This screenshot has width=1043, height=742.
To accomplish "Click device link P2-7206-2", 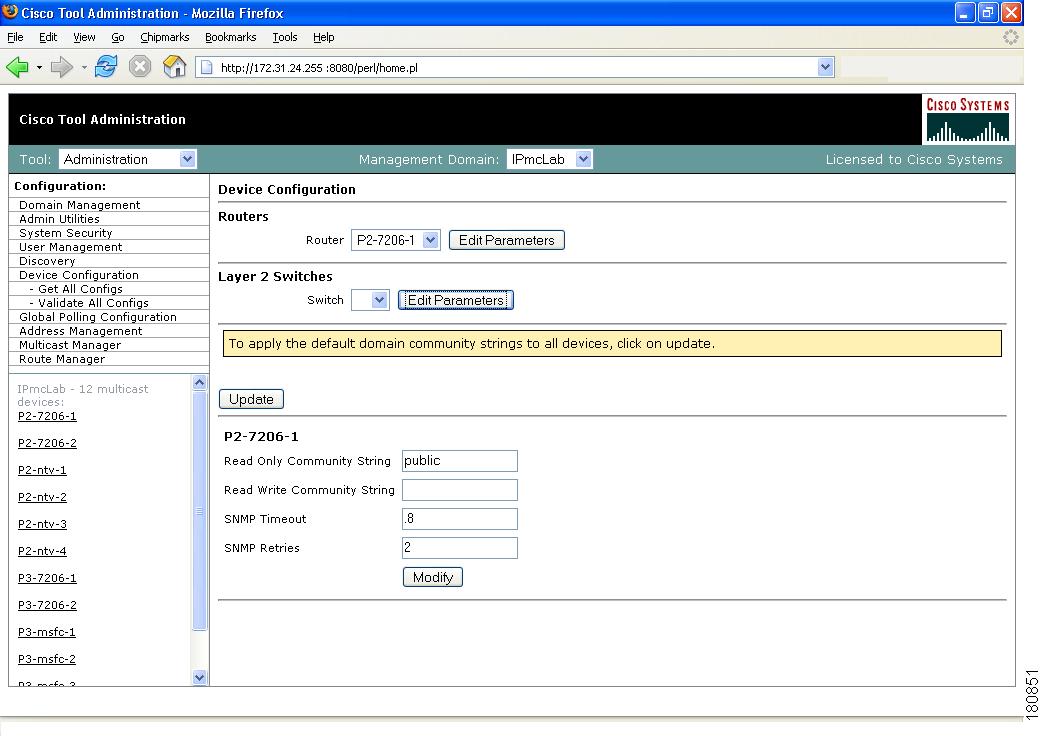I will point(47,443).
